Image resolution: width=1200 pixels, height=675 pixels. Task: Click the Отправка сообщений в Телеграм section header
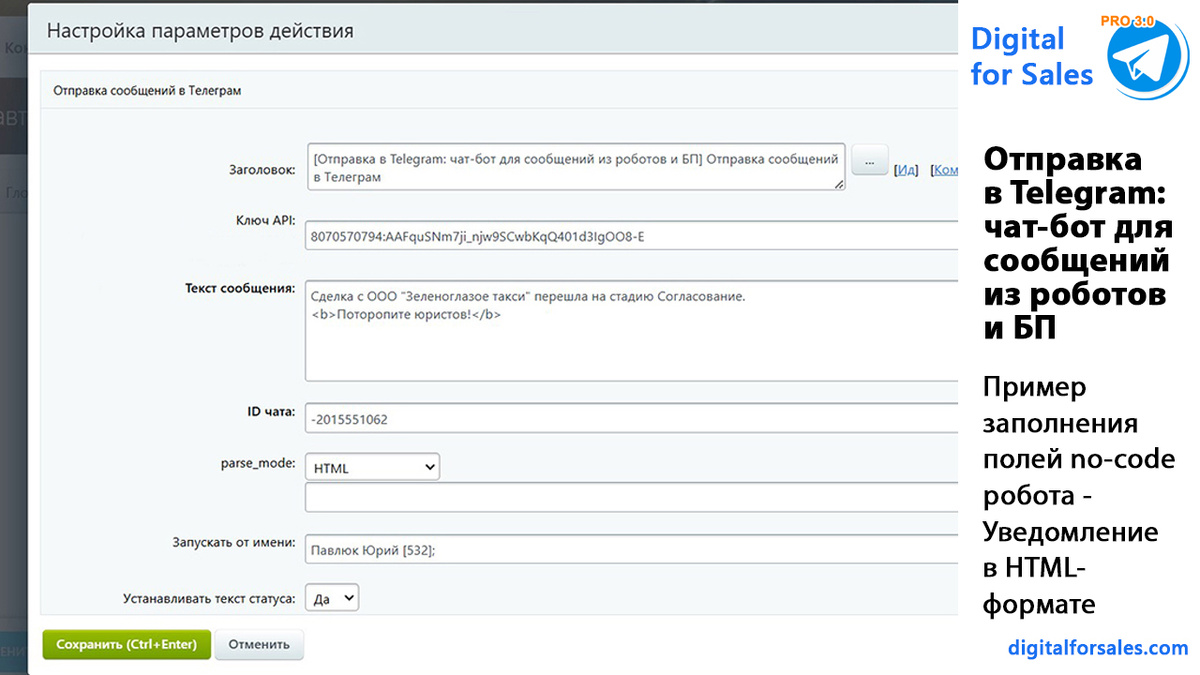click(x=147, y=90)
